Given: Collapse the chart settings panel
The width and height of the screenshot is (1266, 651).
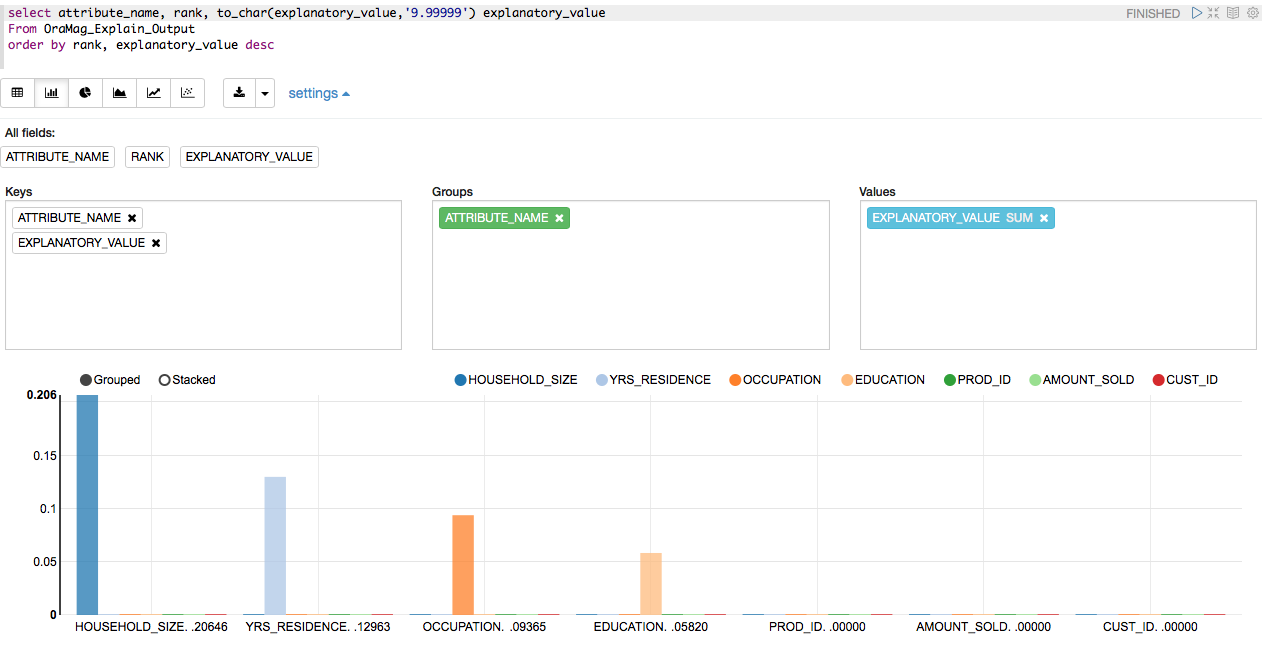Looking at the screenshot, I should (319, 93).
